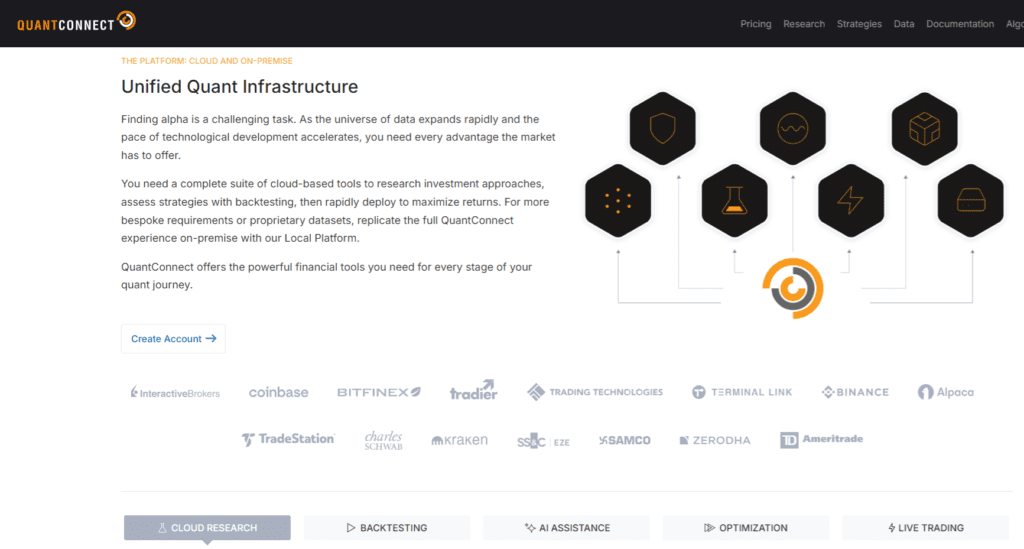1024x549 pixels.
Task: Click the lightning bolt hexagon icon
Action: (x=850, y=200)
